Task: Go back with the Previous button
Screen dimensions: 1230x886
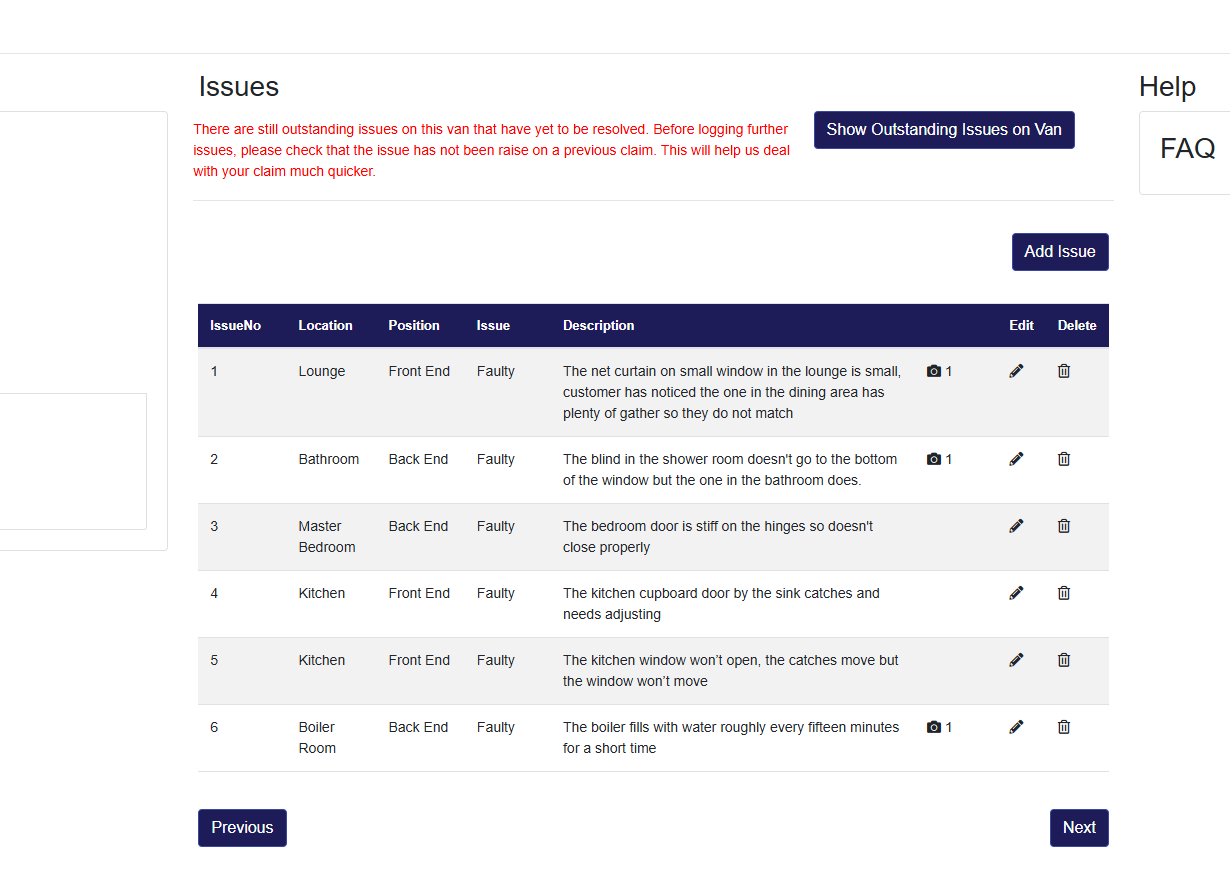Action: point(242,828)
